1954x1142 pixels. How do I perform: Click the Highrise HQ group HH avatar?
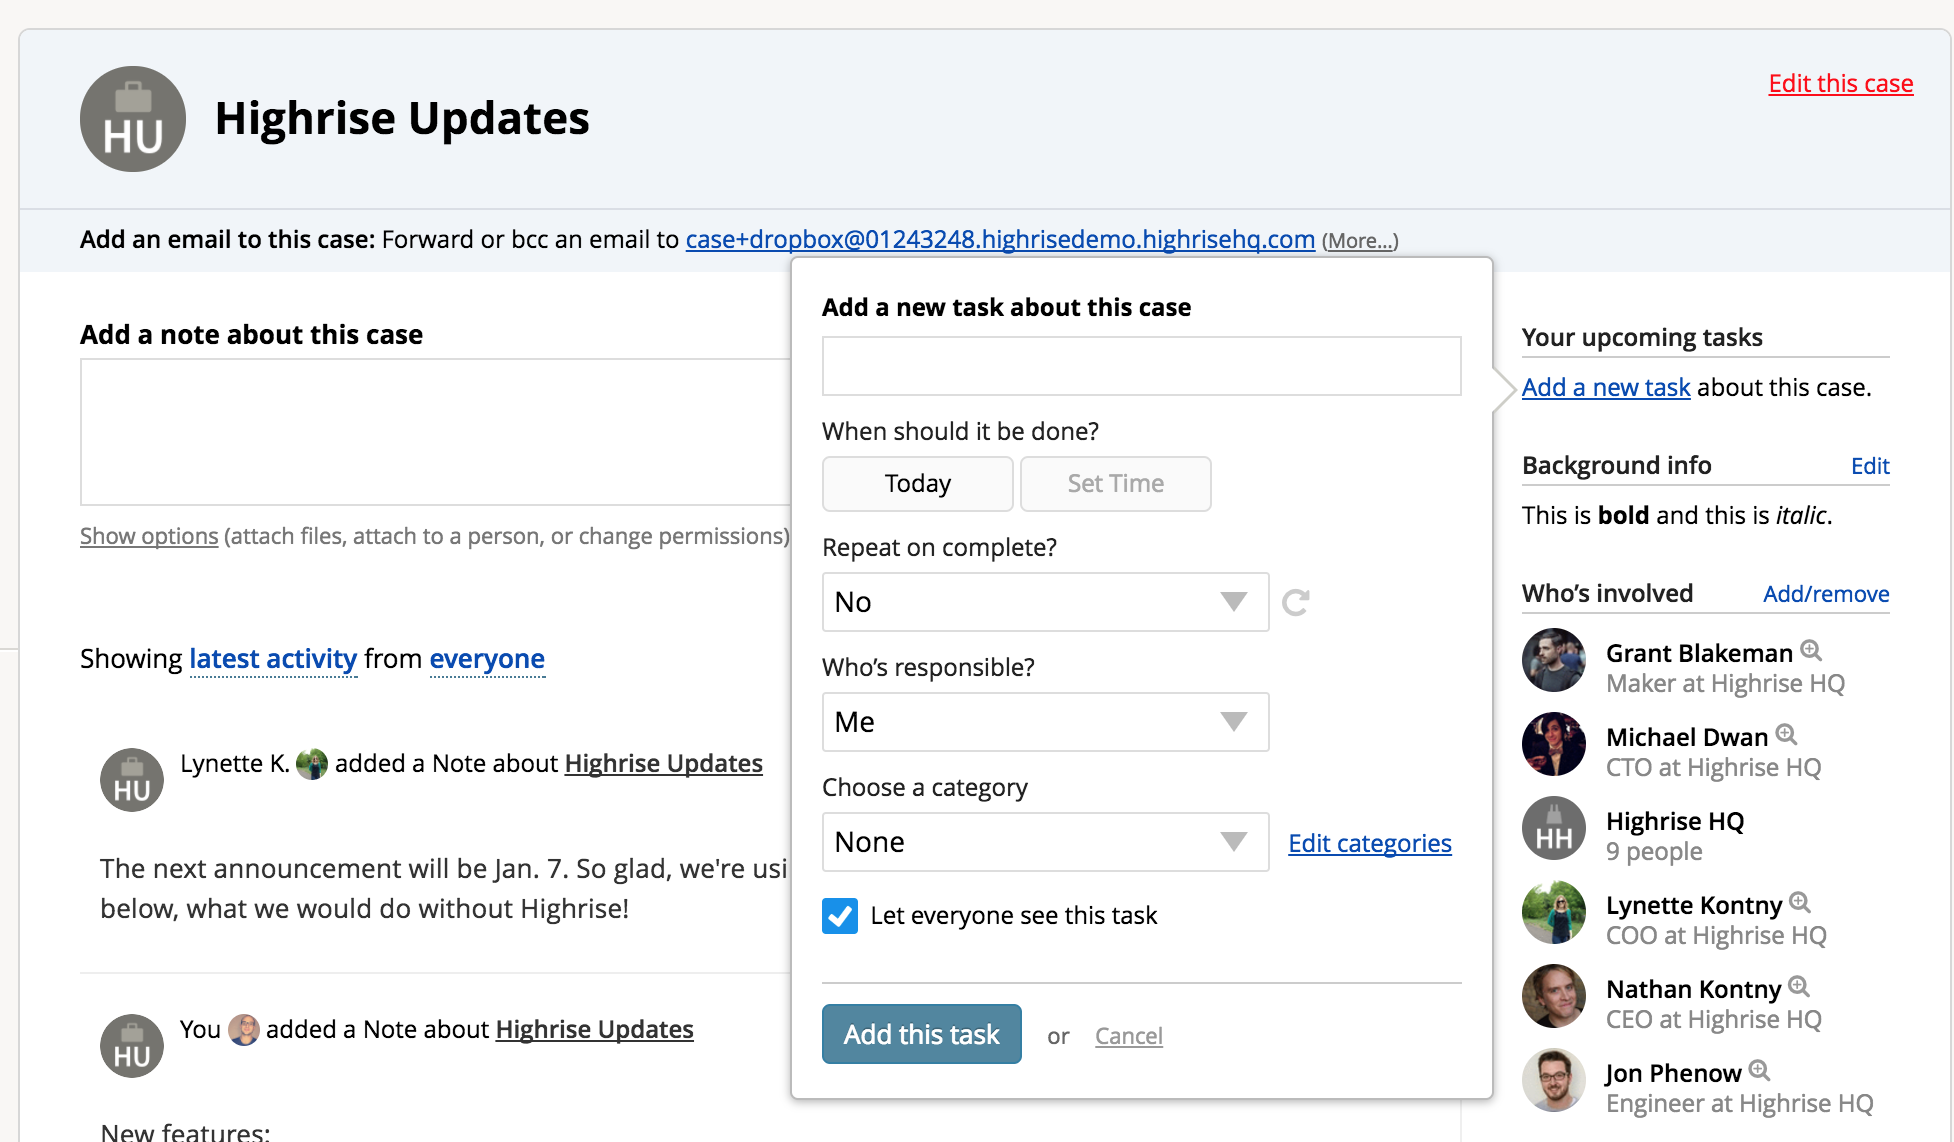(x=1554, y=829)
